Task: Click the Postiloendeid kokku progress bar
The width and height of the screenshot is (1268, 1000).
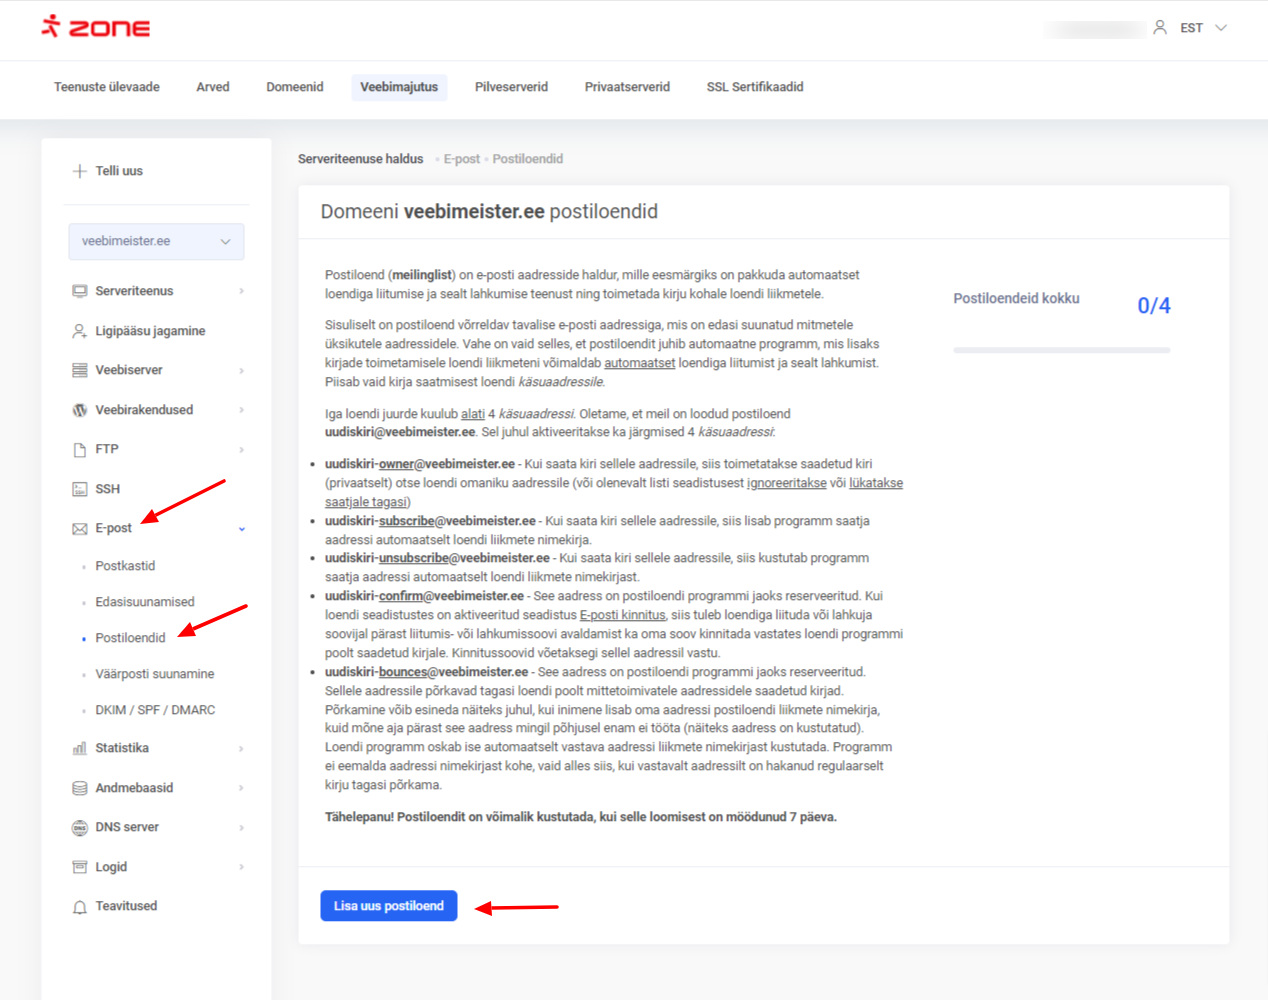Action: coord(1061,350)
